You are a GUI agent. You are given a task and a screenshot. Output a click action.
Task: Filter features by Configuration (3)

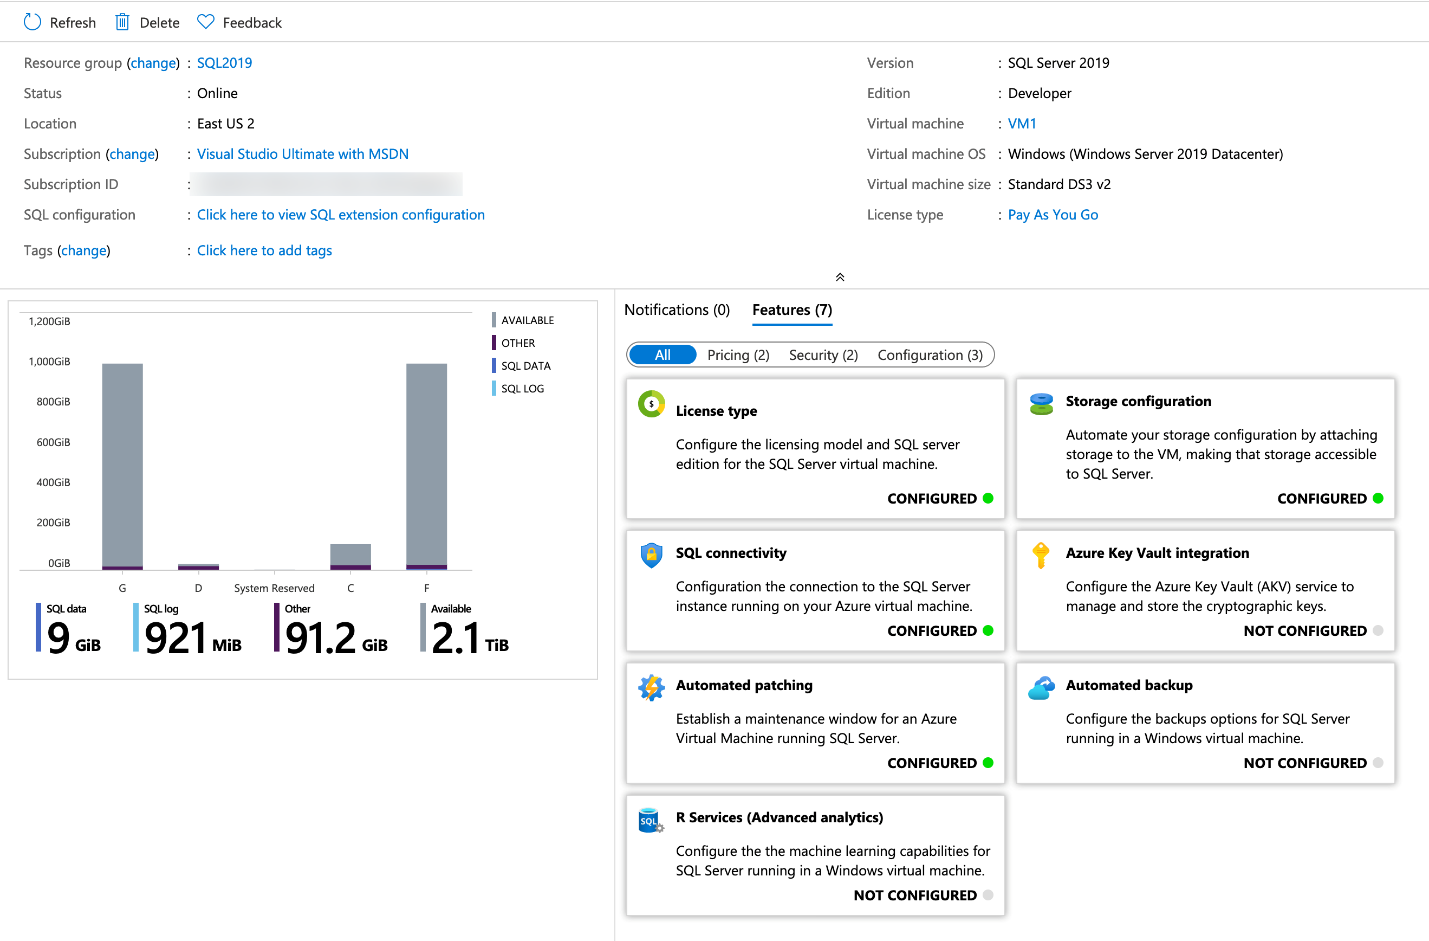click(930, 355)
